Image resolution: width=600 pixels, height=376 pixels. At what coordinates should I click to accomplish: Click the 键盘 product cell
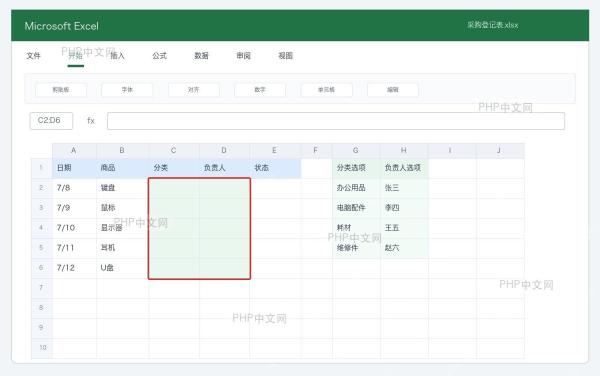122,188
